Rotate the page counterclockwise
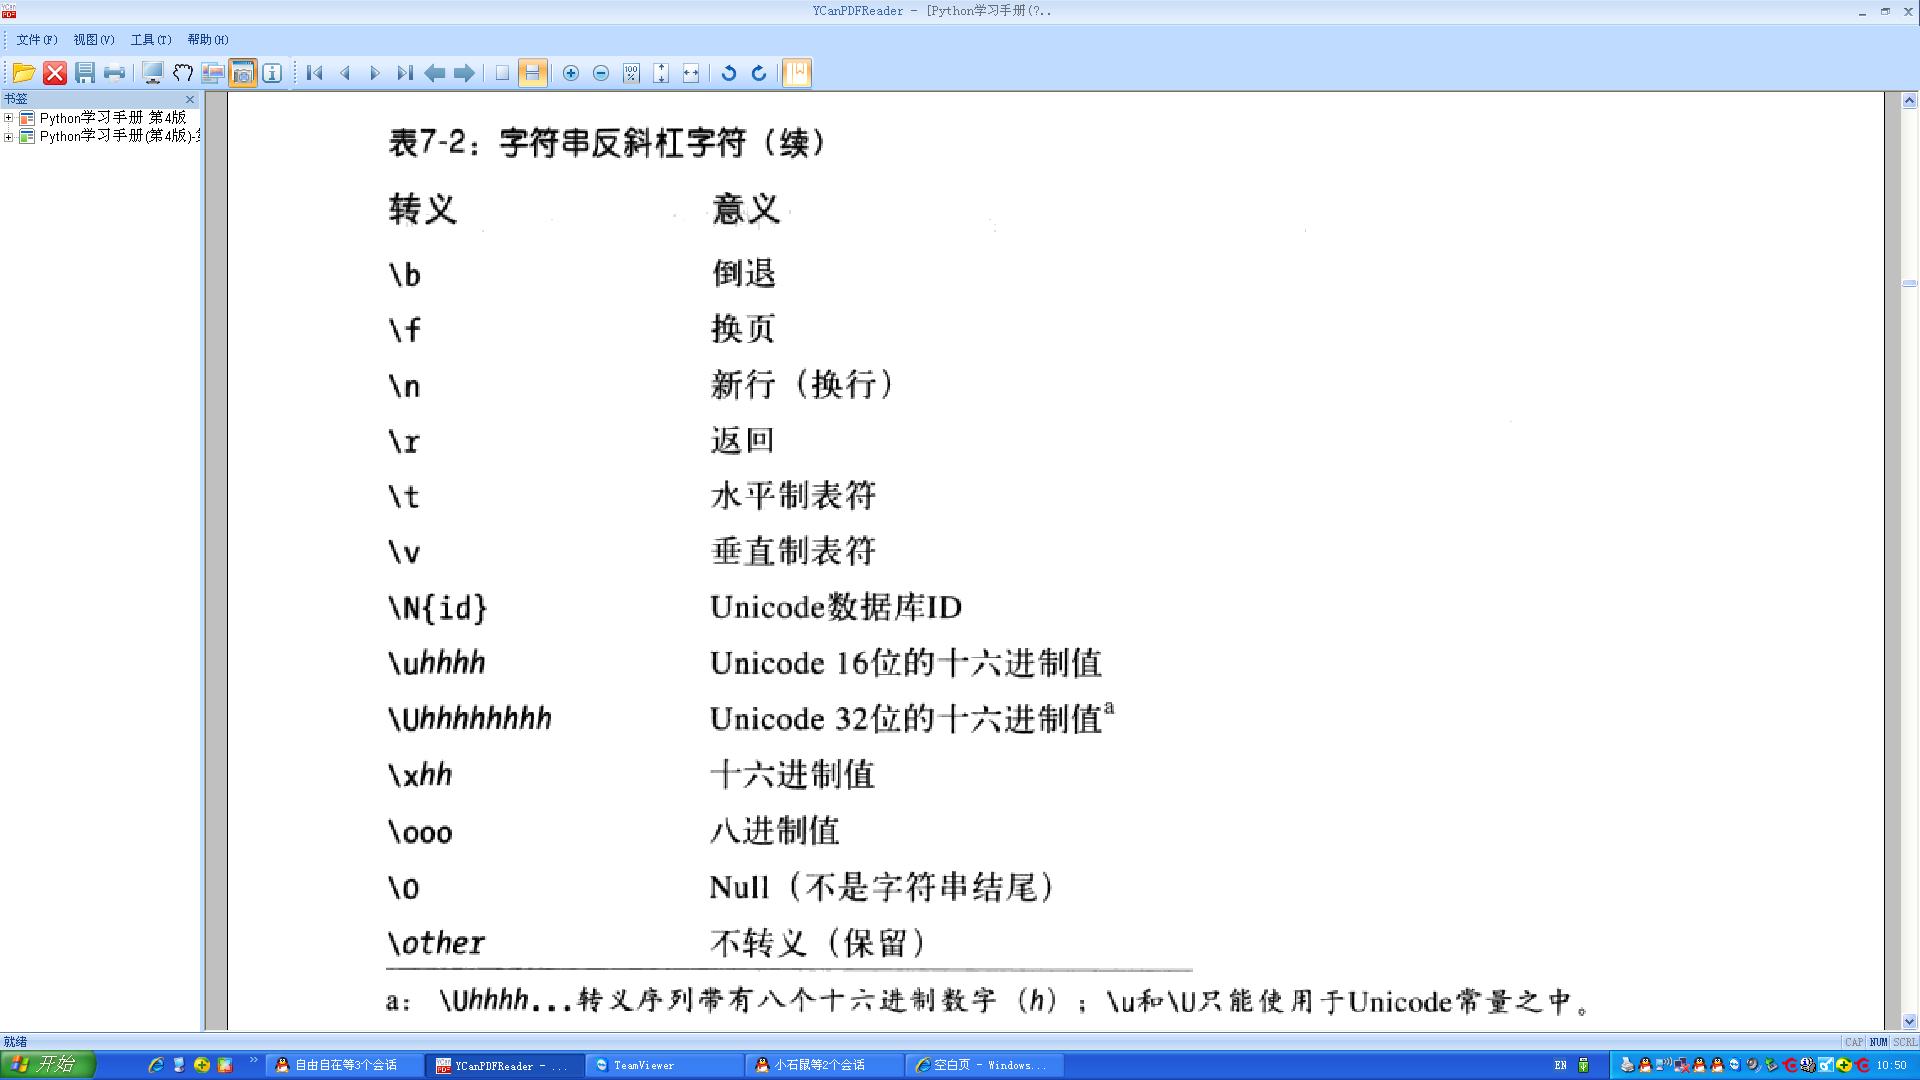Image resolution: width=1920 pixels, height=1080 pixels. 728,73
